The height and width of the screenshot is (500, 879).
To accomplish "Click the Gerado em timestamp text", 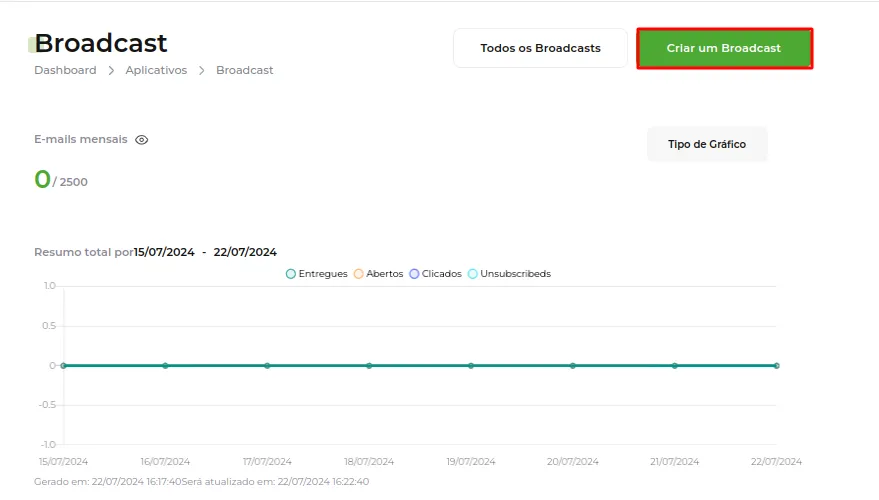I will point(108,482).
